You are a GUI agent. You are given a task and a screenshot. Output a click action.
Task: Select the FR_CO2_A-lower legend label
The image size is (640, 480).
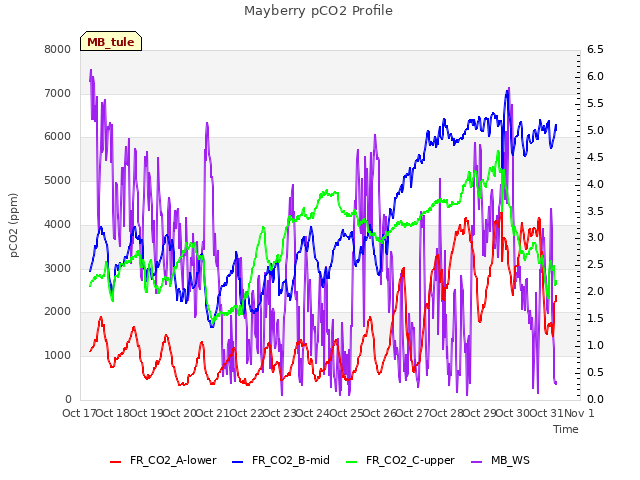[173, 460]
